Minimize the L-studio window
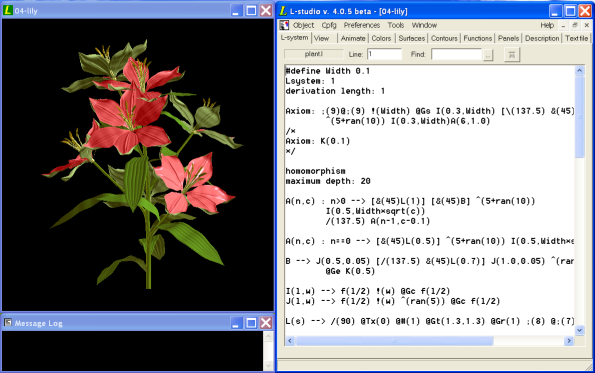595x373 pixels. [556, 11]
